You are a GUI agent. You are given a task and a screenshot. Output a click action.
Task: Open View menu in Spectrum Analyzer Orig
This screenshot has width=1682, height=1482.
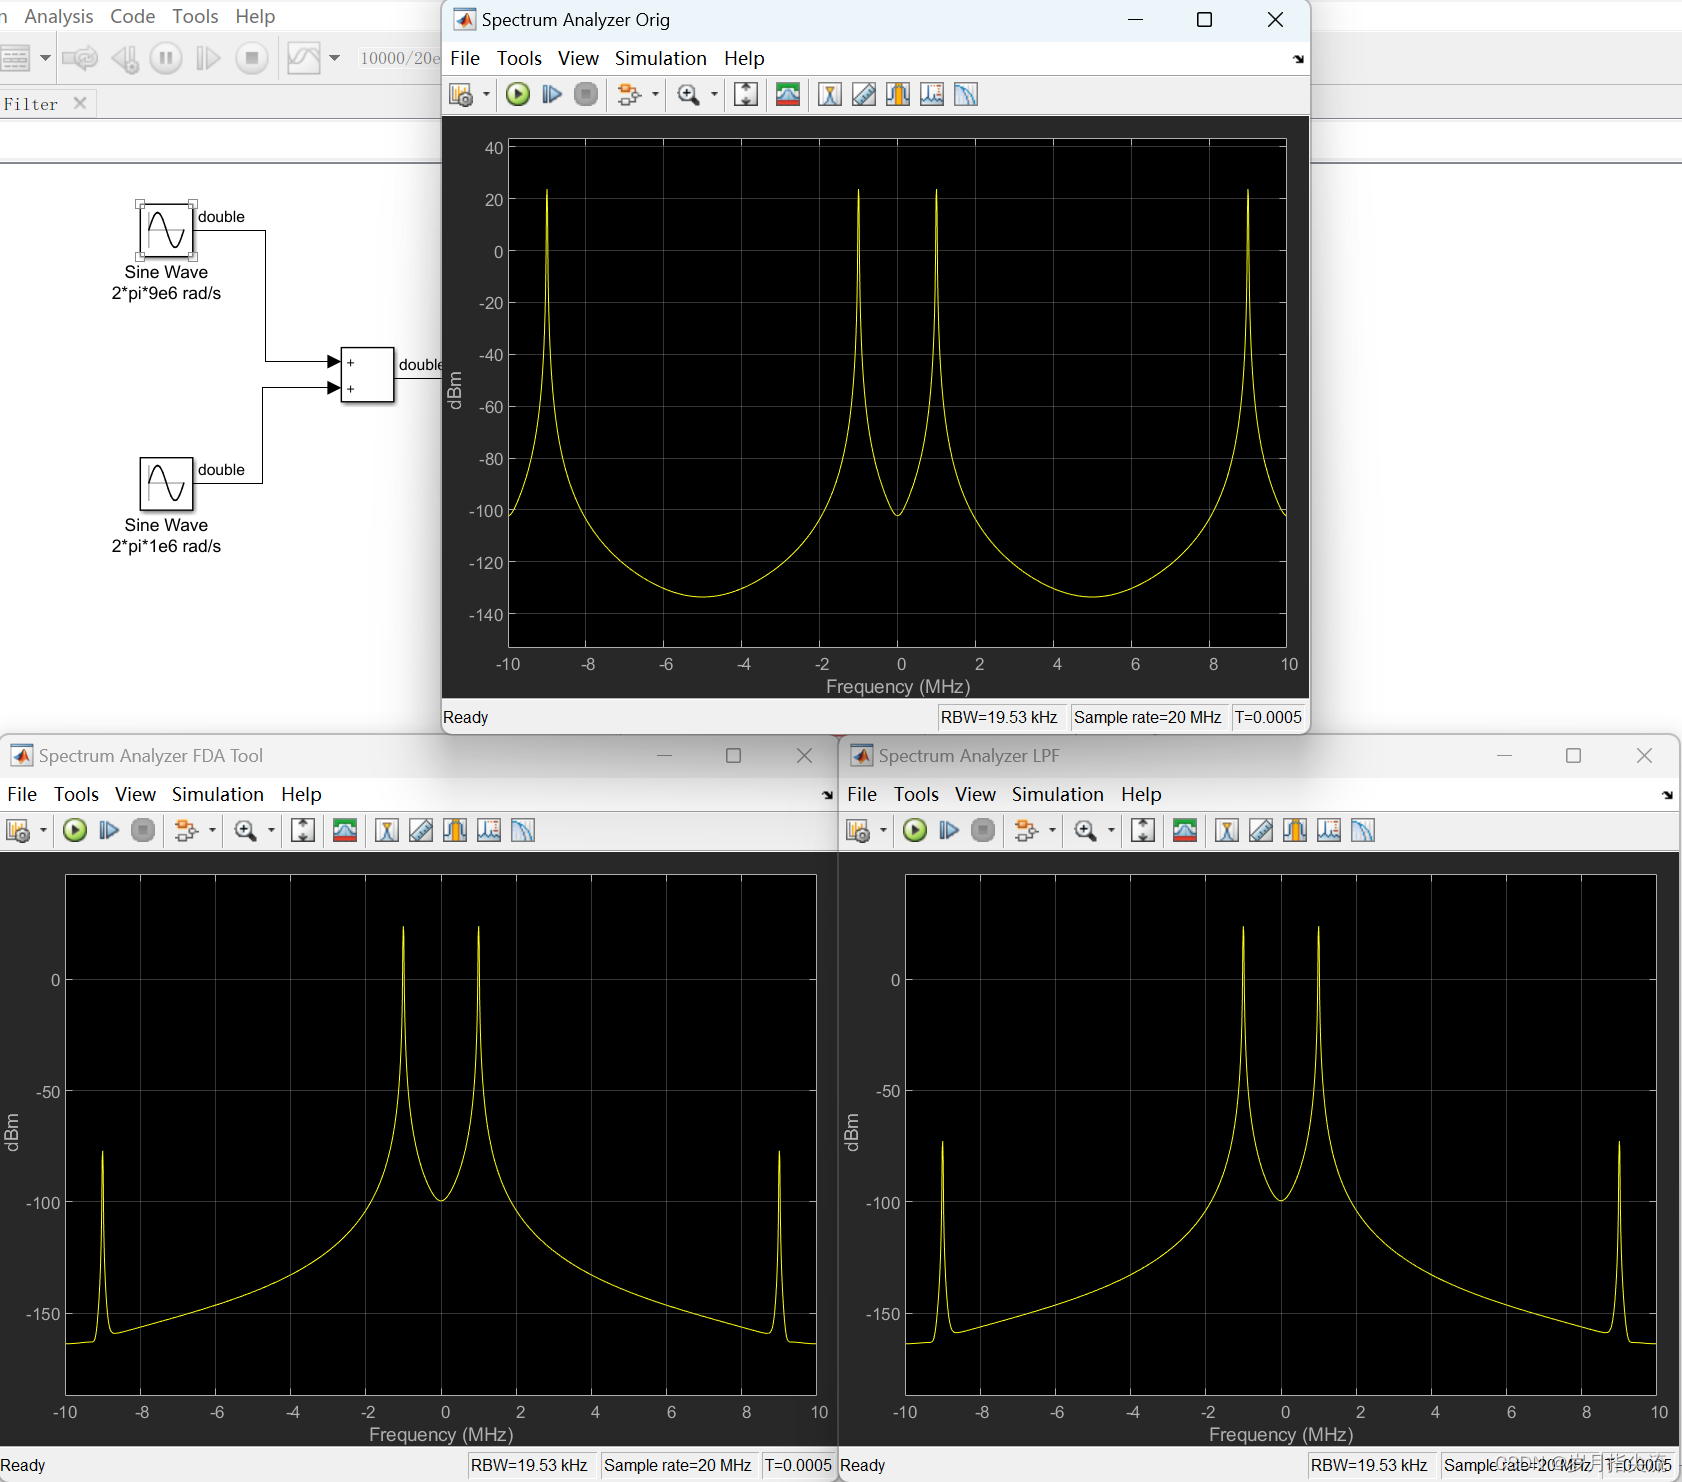(578, 58)
